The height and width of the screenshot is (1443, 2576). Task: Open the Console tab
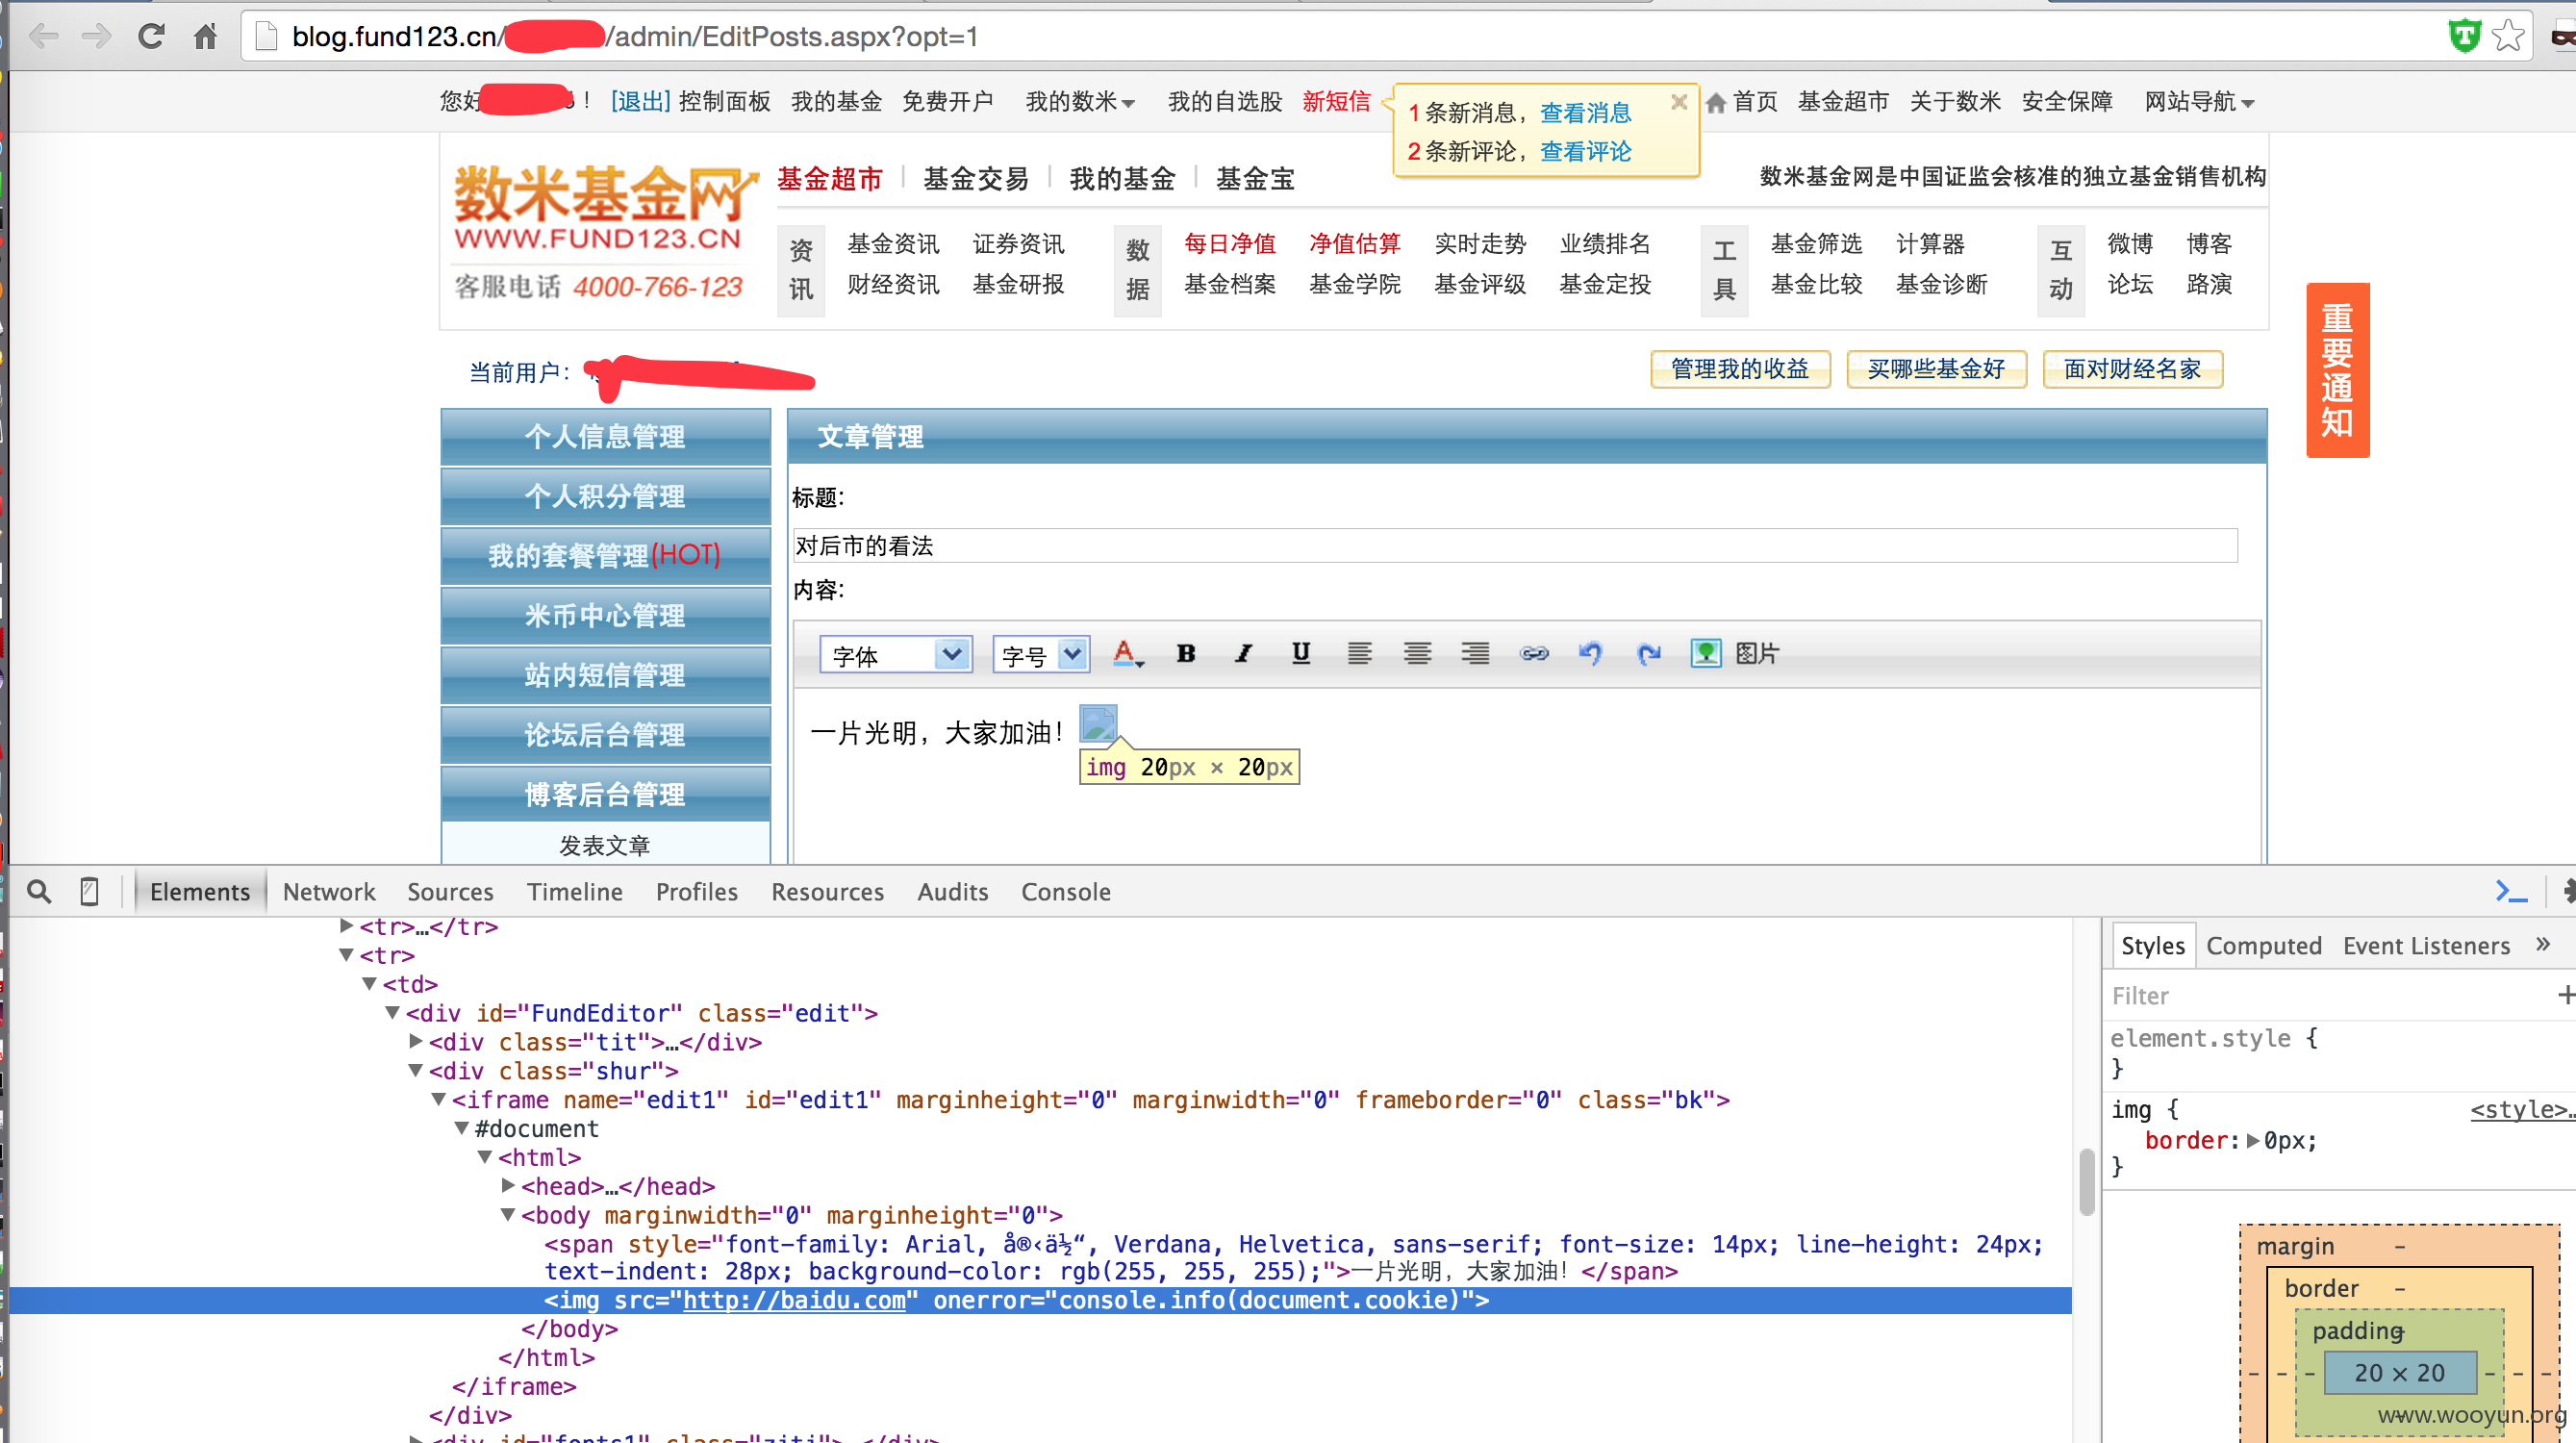(1065, 891)
